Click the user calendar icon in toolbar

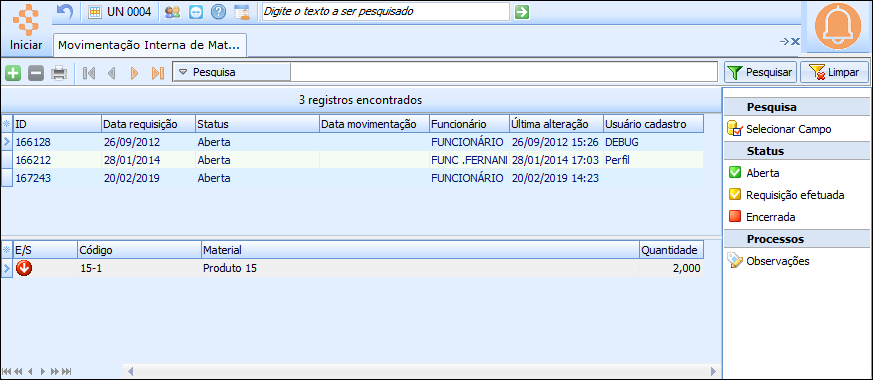(x=242, y=12)
